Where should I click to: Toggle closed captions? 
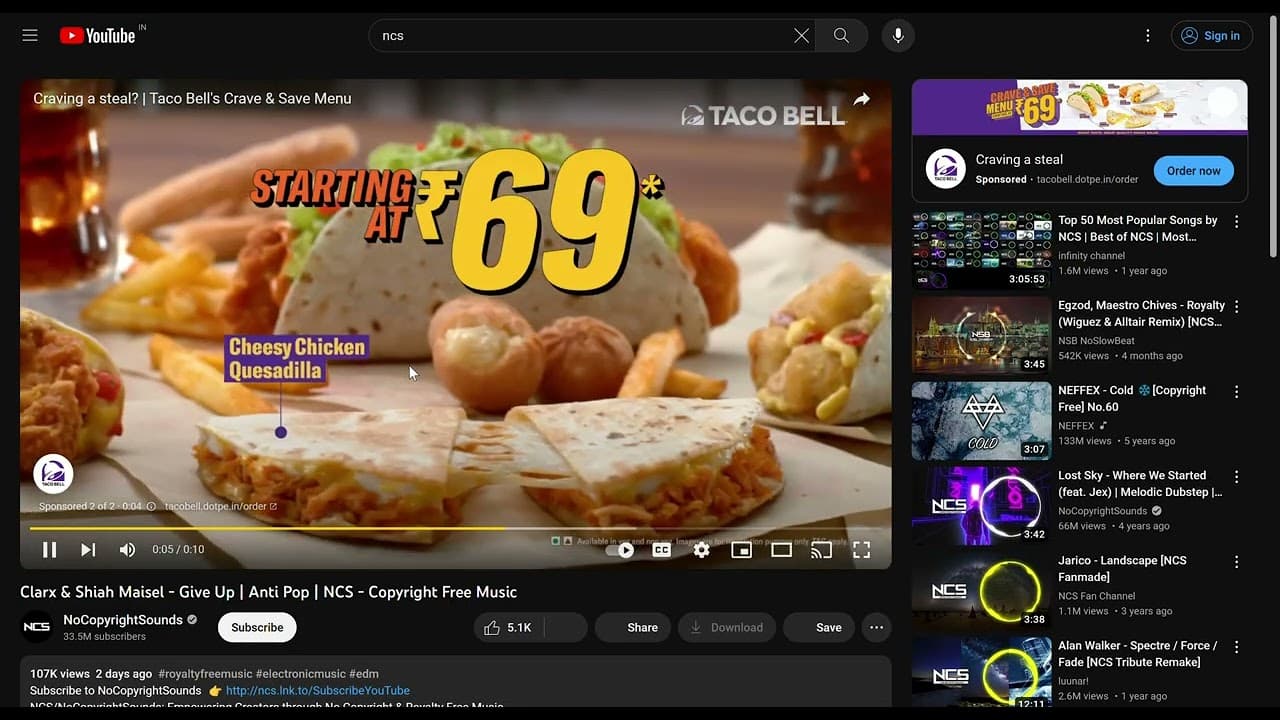coord(661,549)
